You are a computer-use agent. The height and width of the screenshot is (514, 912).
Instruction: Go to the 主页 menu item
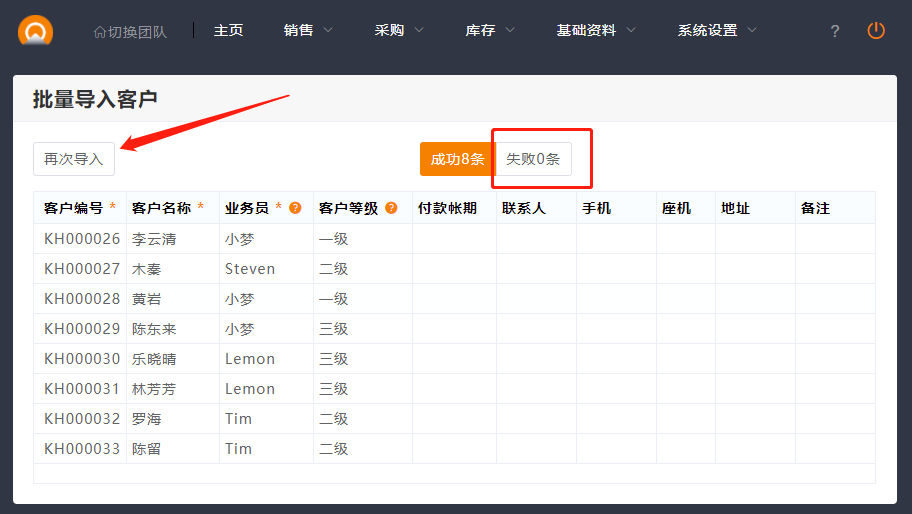click(x=228, y=30)
